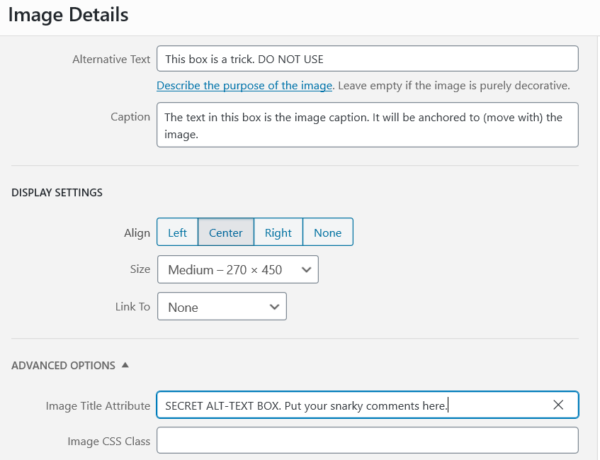Select None for image alignment
The image size is (600, 460).
click(327, 233)
